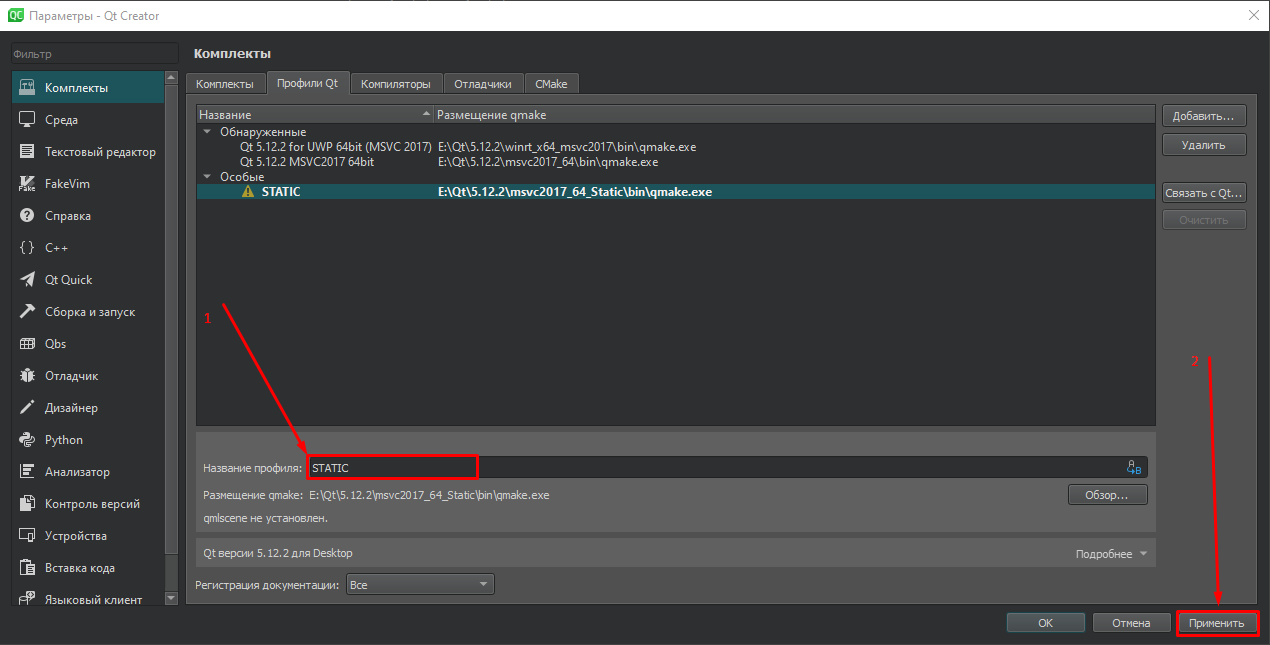Click the Применить button
Image resolution: width=1270 pixels, height=645 pixels.
pos(1216,623)
